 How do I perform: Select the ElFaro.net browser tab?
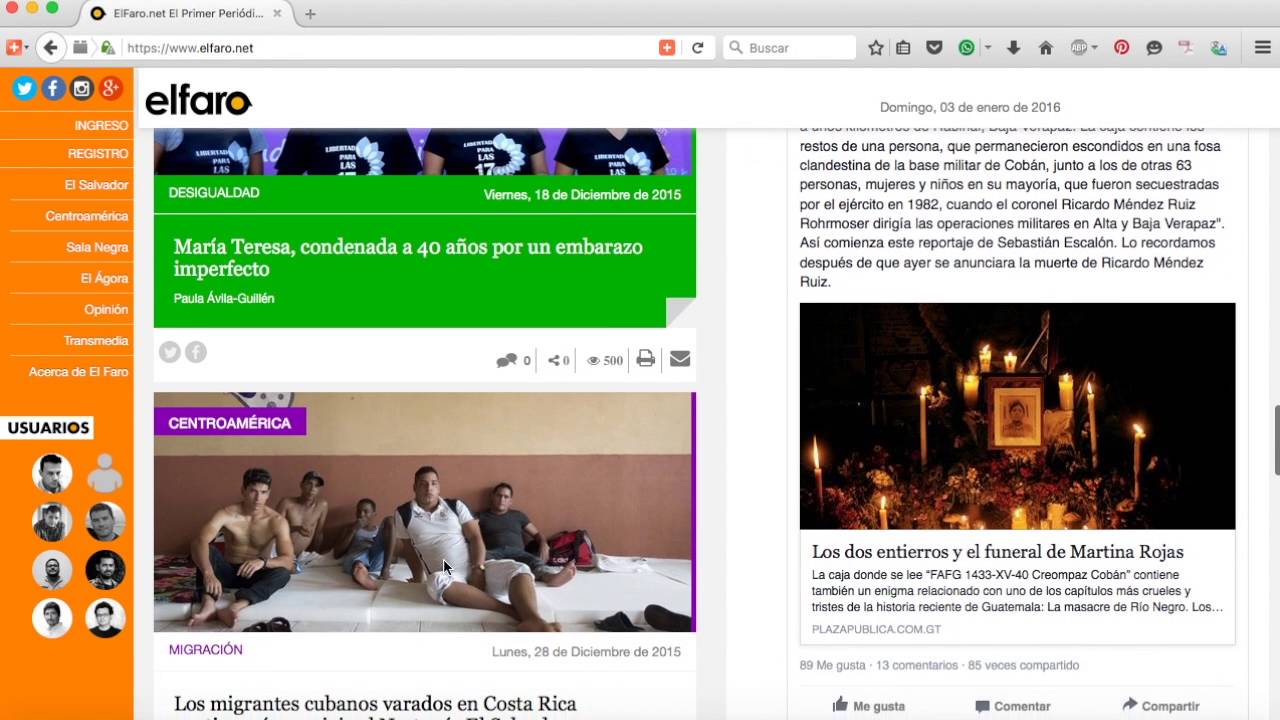coord(187,14)
